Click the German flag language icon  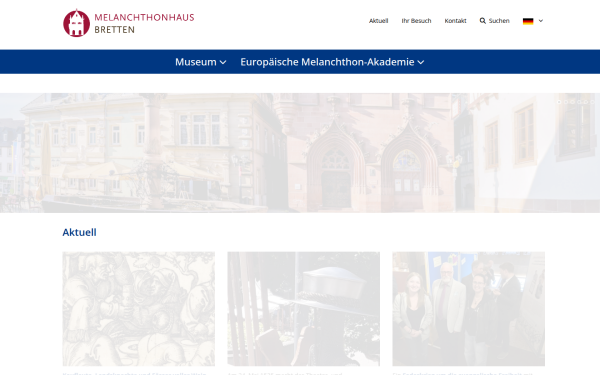coord(528,21)
